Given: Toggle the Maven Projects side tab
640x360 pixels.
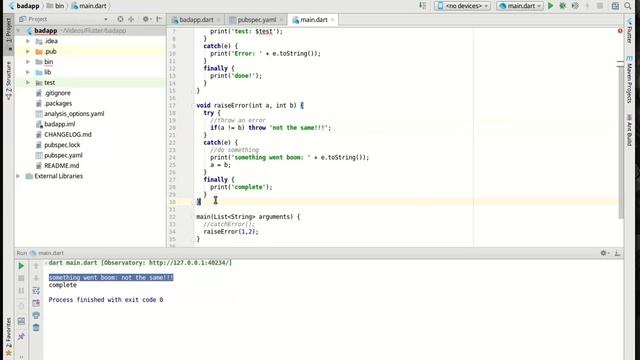Looking at the screenshot, I should click(x=629, y=80).
